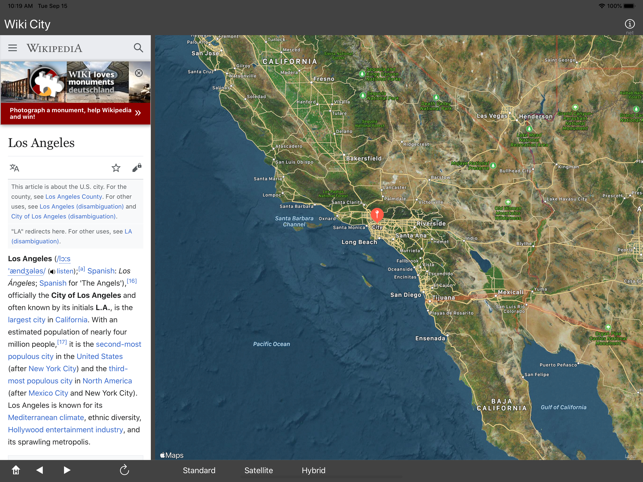643x482 pixels.
Task: Dismiss the Wiki loves monuments banner
Action: (139, 73)
